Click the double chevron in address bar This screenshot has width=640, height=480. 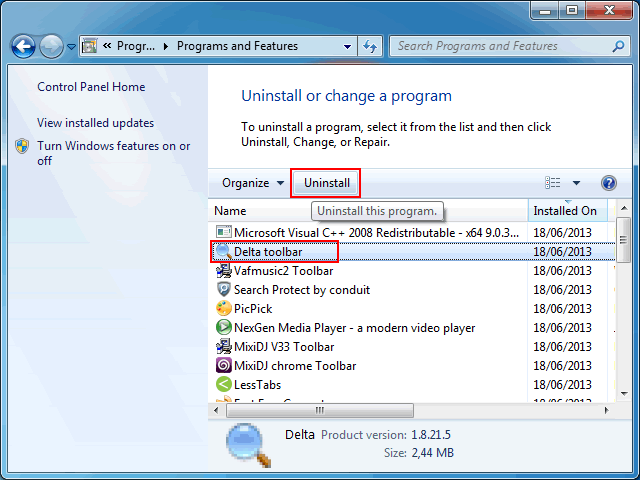pyautogui.click(x=107, y=46)
